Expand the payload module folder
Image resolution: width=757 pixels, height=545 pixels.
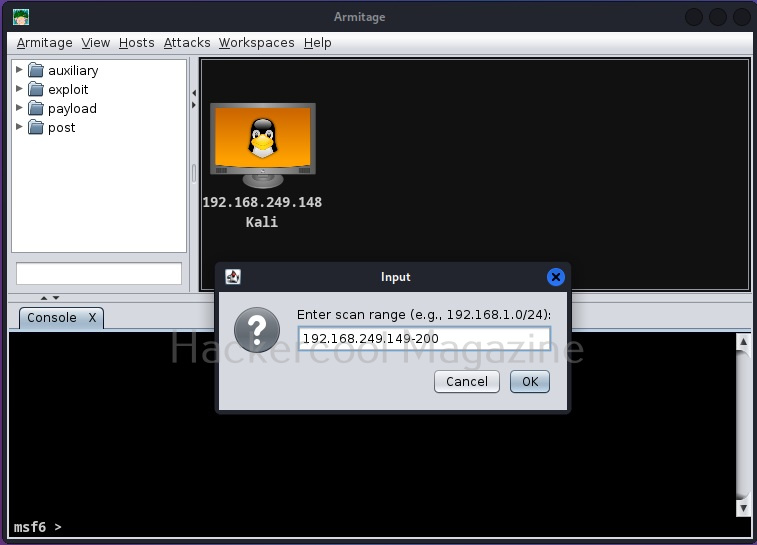[19, 108]
